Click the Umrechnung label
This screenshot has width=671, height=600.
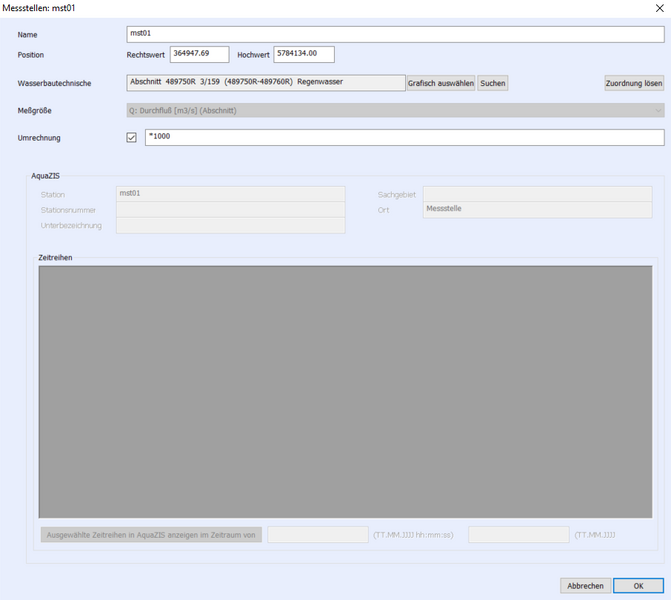pos(39,138)
